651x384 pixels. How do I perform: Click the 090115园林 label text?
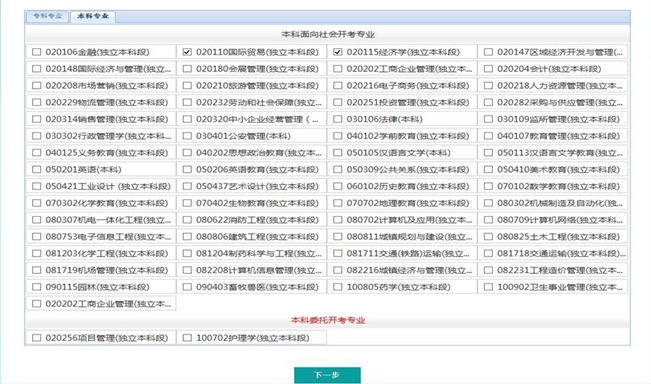click(98, 287)
